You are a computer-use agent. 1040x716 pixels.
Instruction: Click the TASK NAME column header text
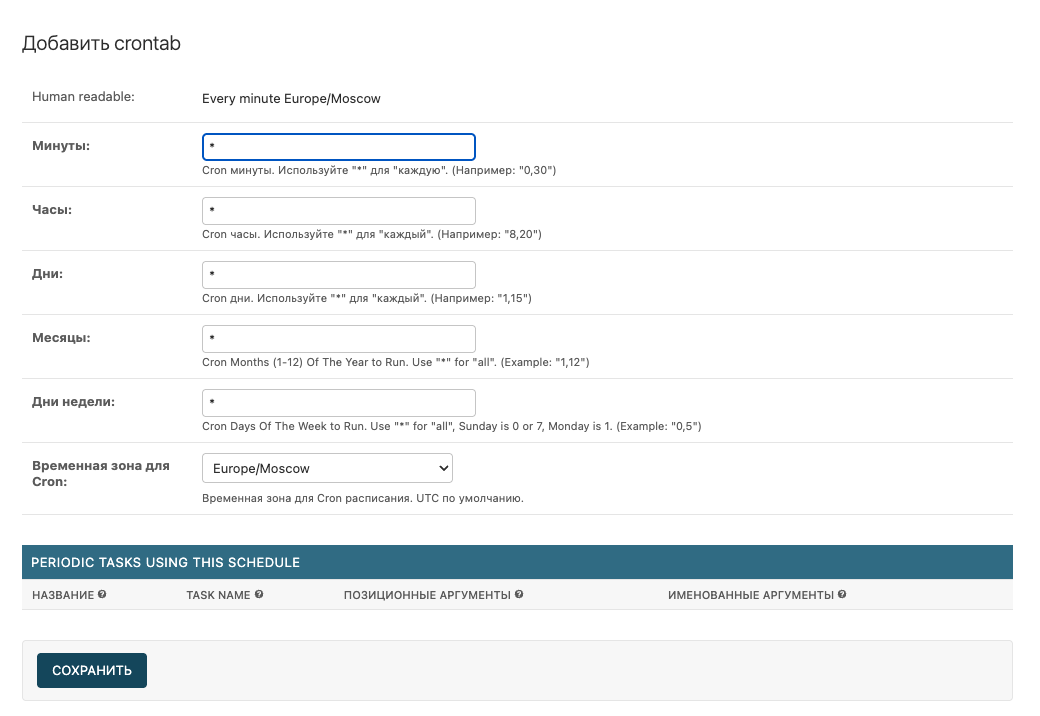218,595
